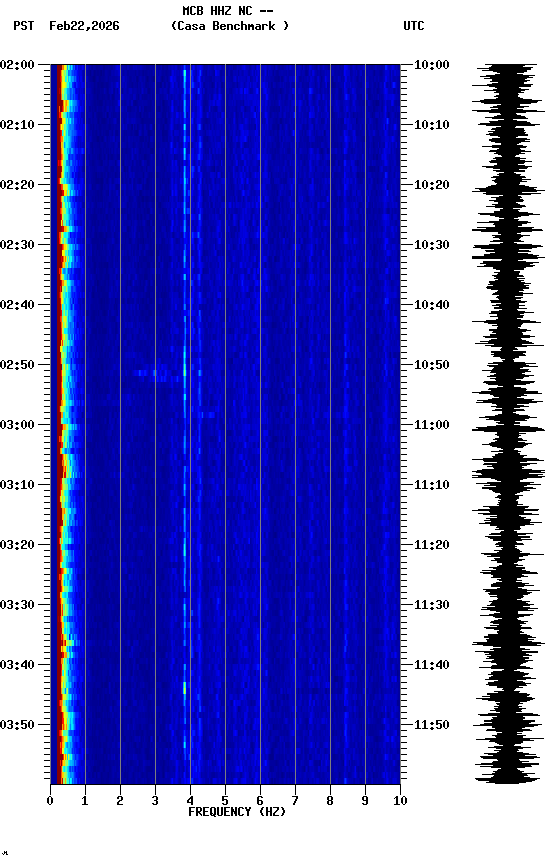Click the '2' frequency axis tick label
Screen dimensions: 552x864
[120, 801]
